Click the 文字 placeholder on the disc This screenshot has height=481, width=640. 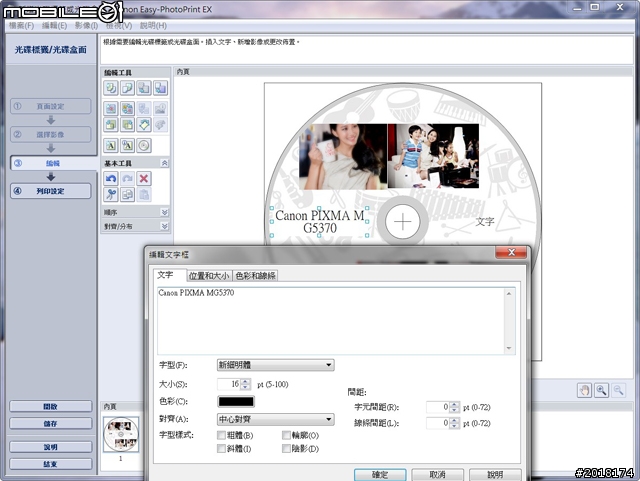coord(485,222)
